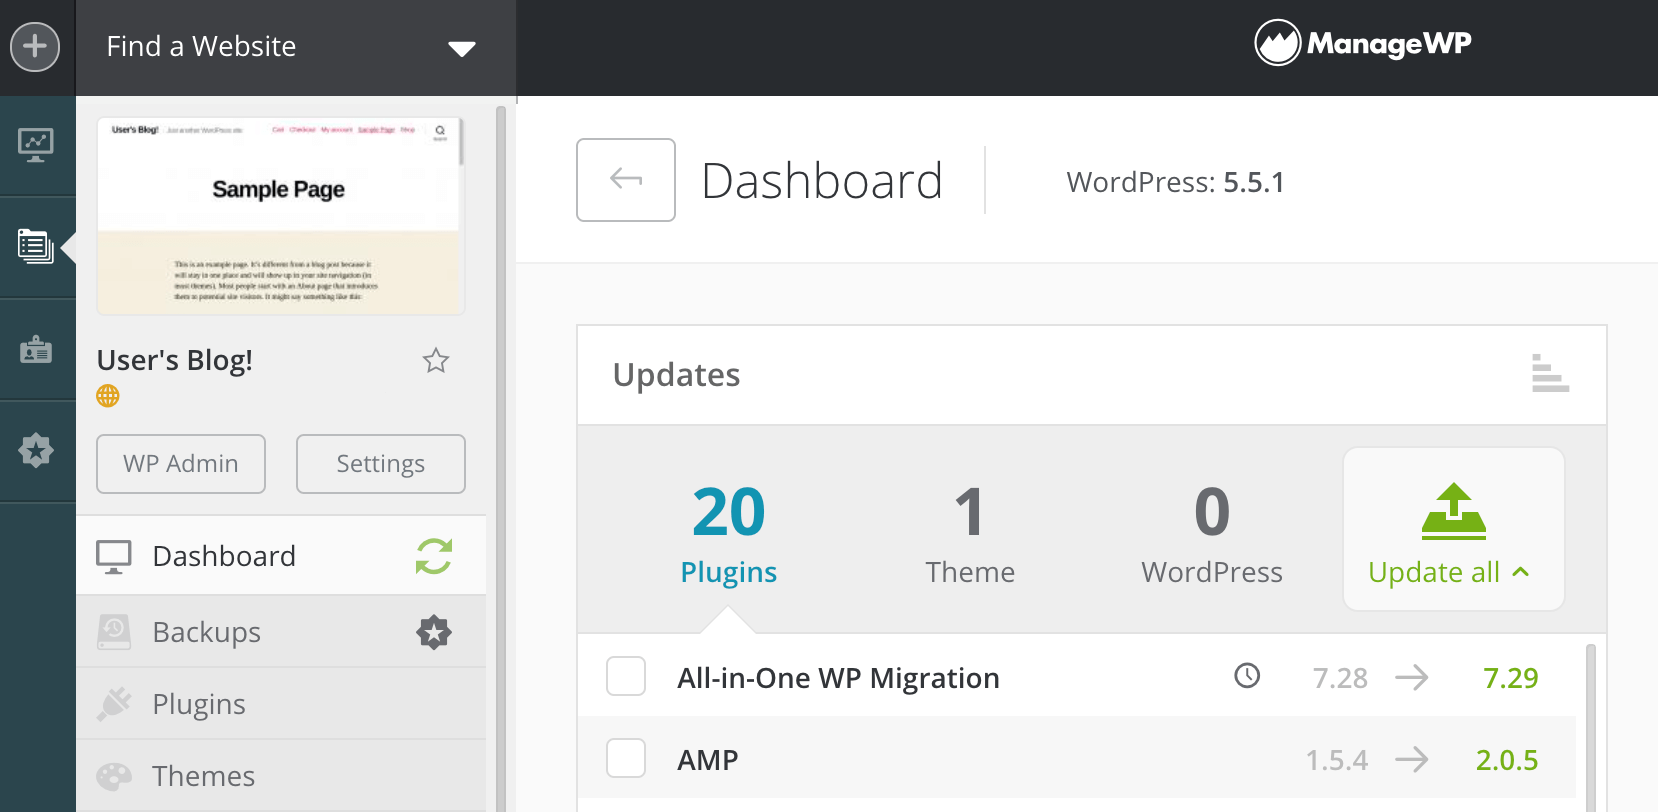Click the WP Admin button
The width and height of the screenshot is (1658, 812).
[x=181, y=464]
